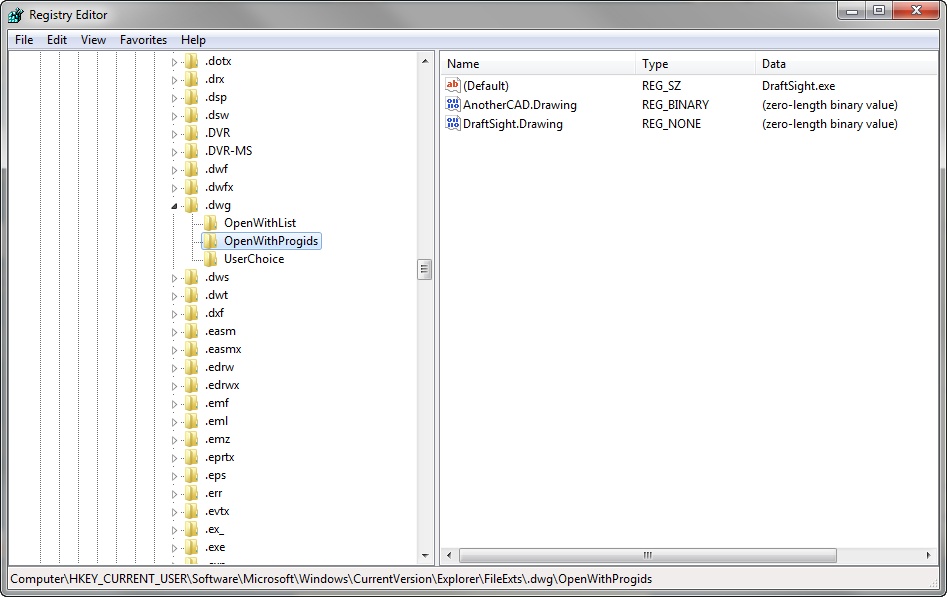Click the OpenWithProgids folder icon
947x597 pixels.
click(211, 241)
